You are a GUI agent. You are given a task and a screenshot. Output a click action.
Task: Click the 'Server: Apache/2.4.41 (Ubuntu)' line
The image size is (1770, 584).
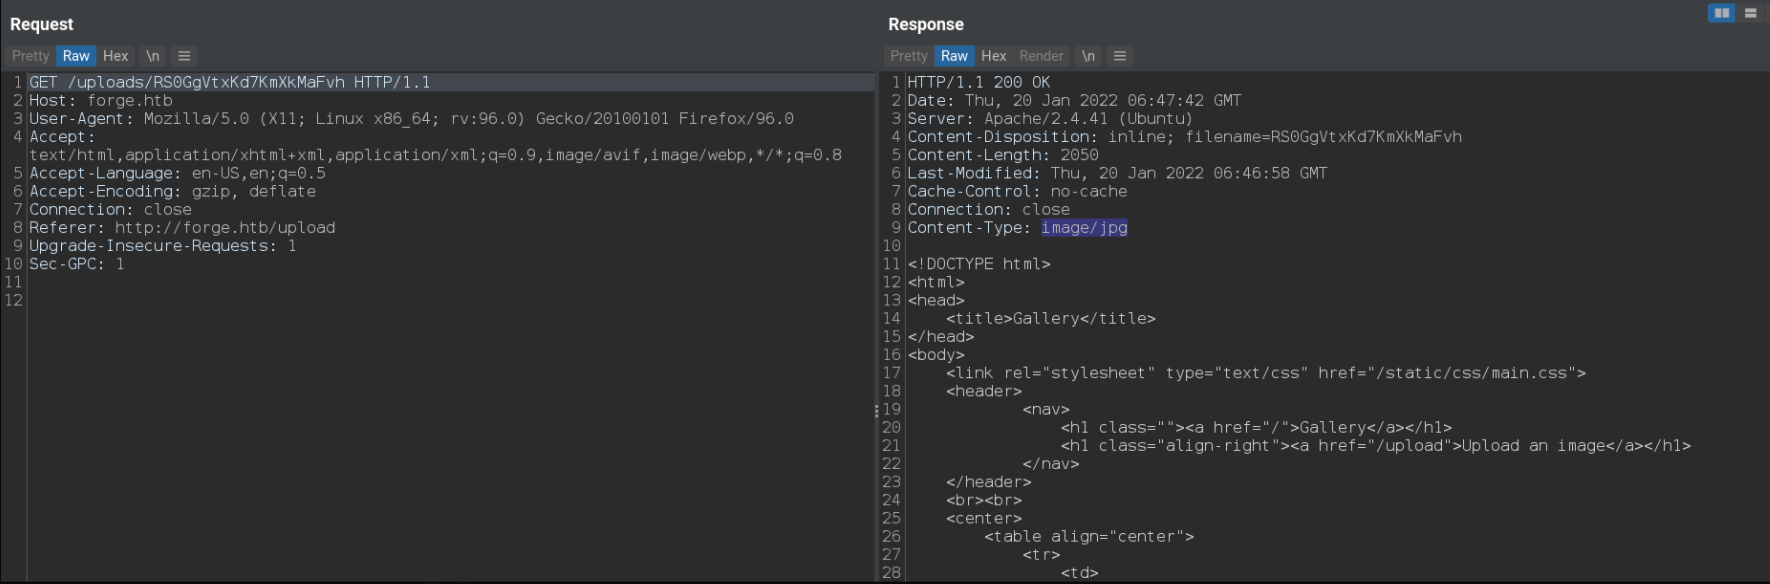click(1050, 118)
